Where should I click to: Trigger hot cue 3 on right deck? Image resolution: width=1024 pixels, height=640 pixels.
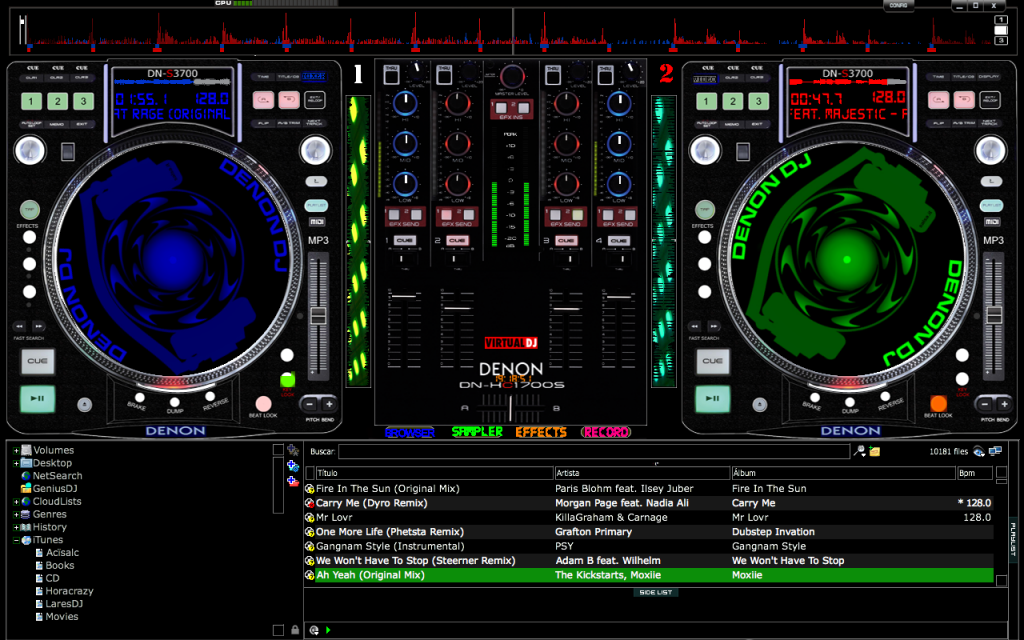(x=758, y=101)
